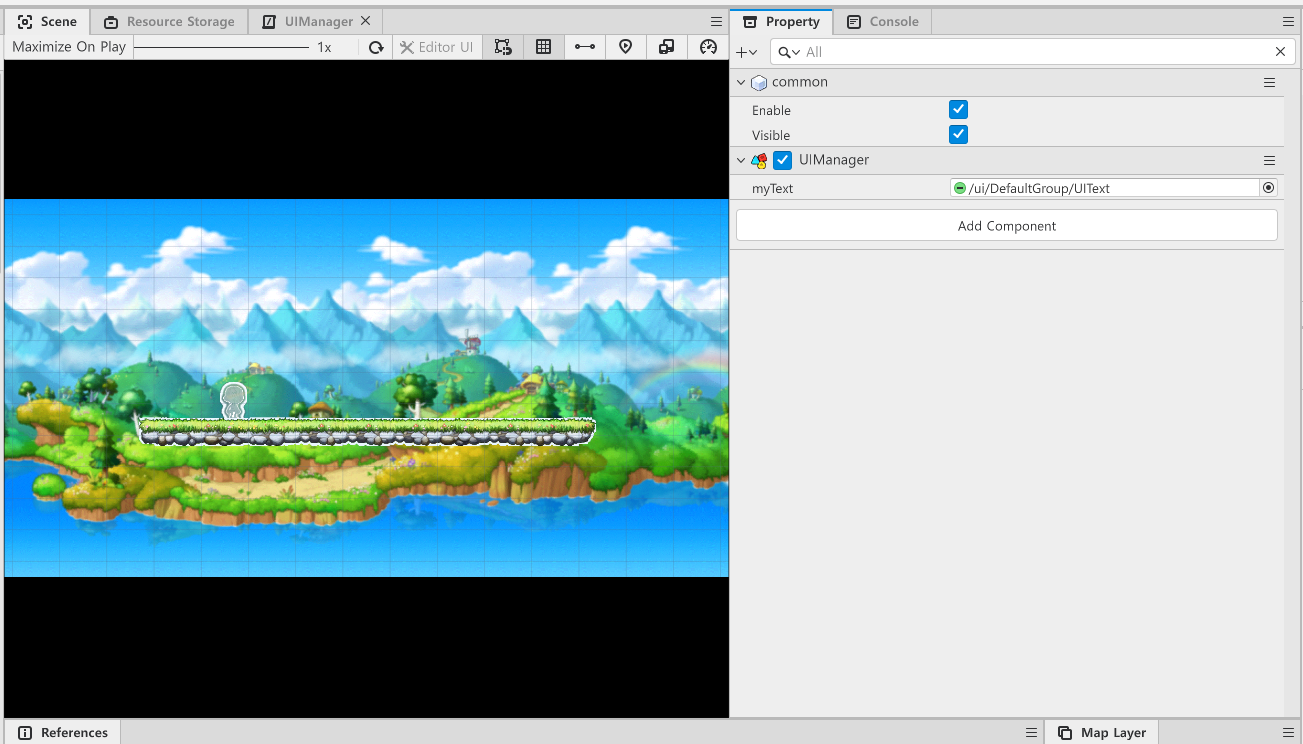1303x744 pixels.
Task: Toggle the selection-box tool icon
Action: coord(503,47)
